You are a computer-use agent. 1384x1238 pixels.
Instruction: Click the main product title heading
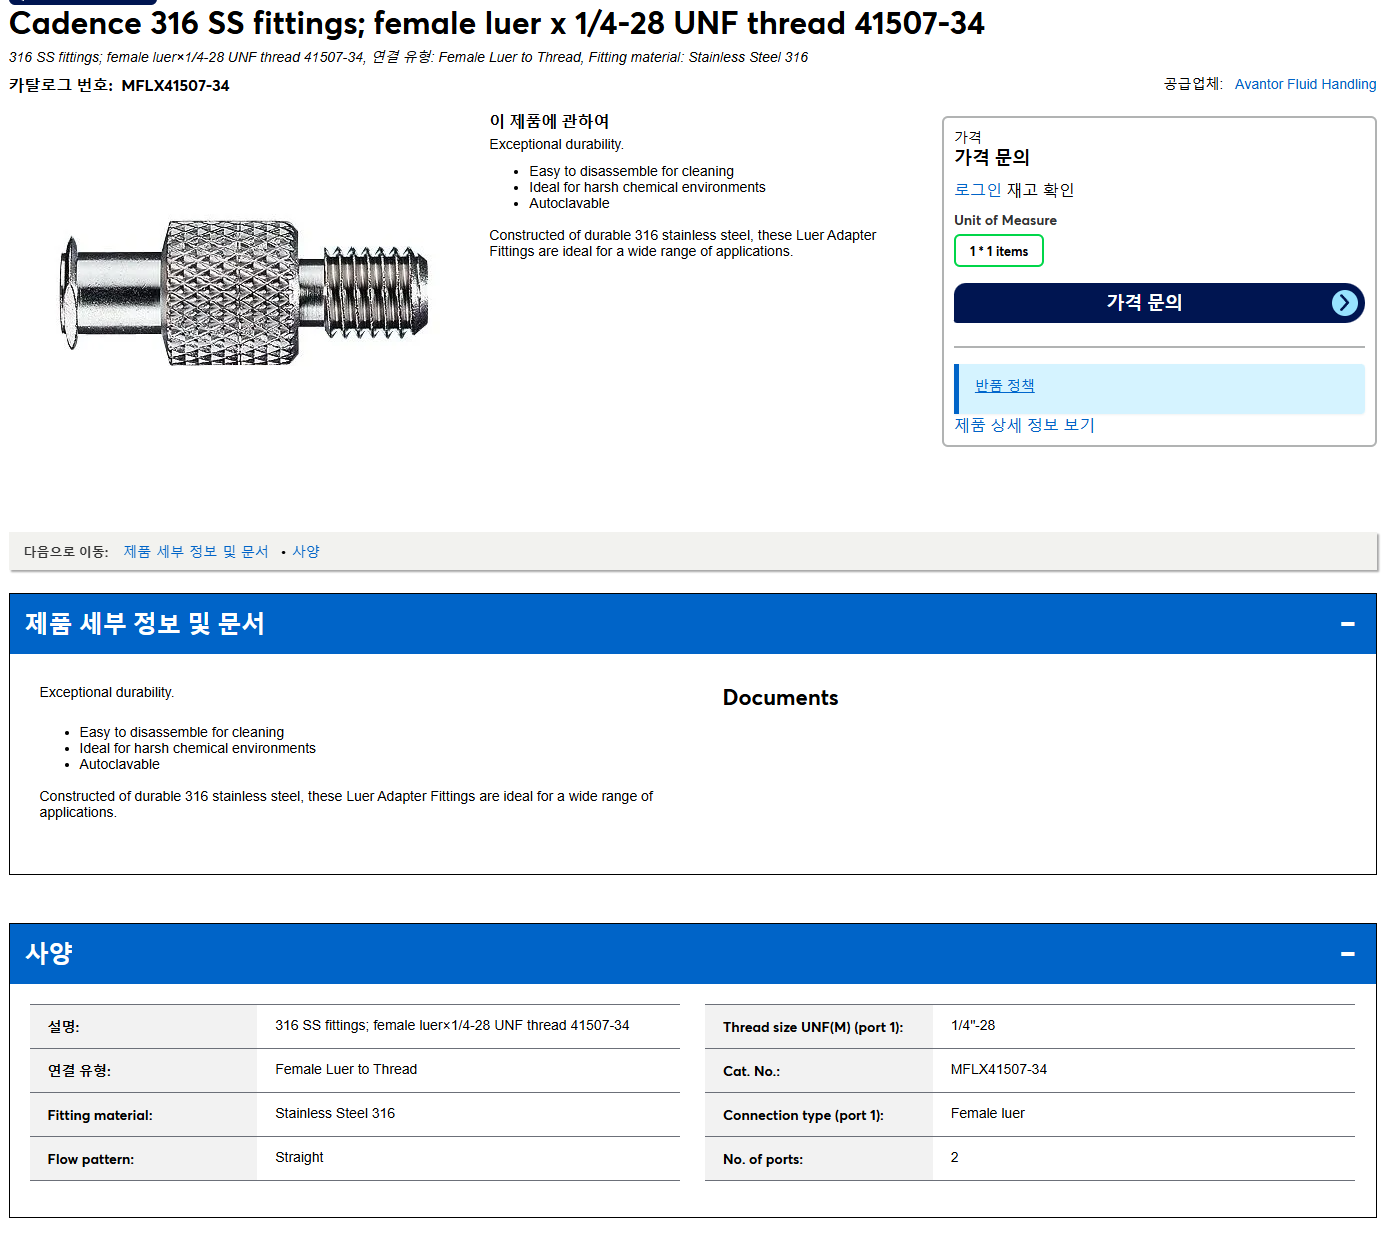(x=497, y=23)
